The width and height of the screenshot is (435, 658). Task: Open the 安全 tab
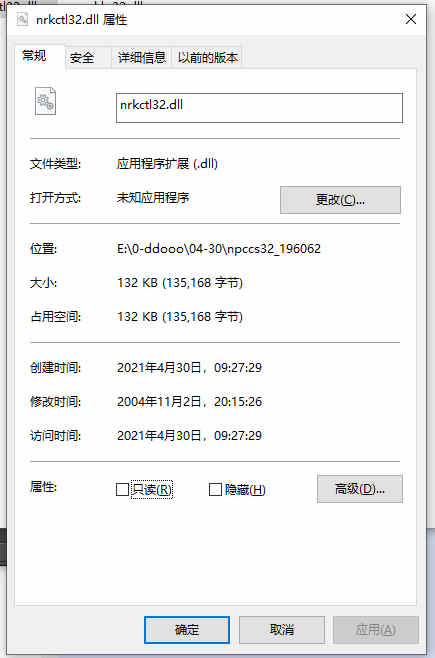(82, 57)
